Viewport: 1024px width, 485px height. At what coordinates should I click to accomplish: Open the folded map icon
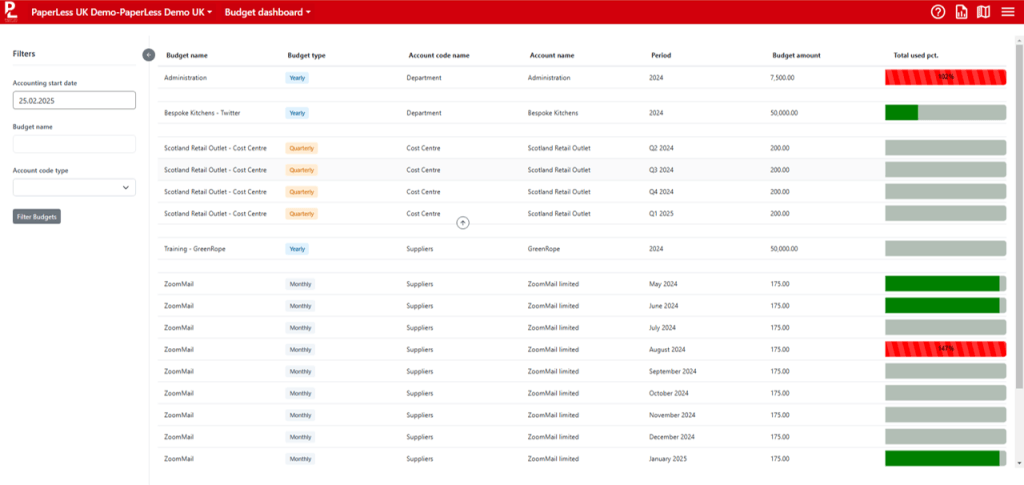point(983,12)
